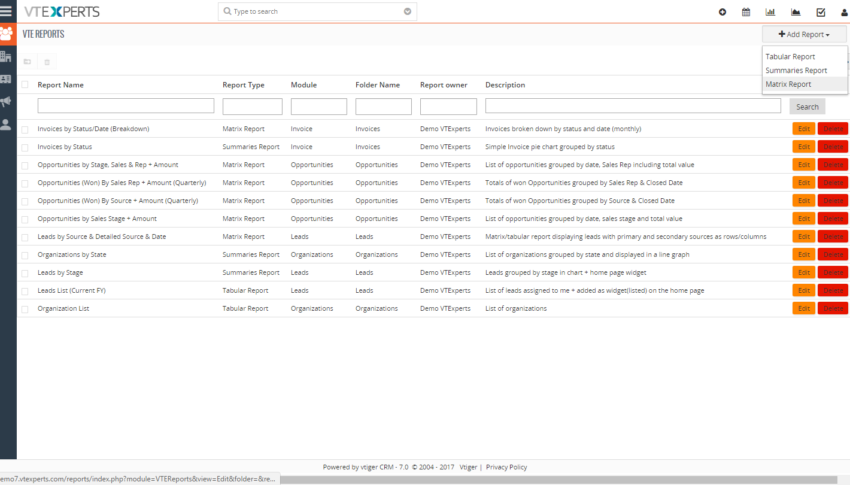Click the quick create plus icon
The width and height of the screenshot is (850, 485).
click(722, 12)
